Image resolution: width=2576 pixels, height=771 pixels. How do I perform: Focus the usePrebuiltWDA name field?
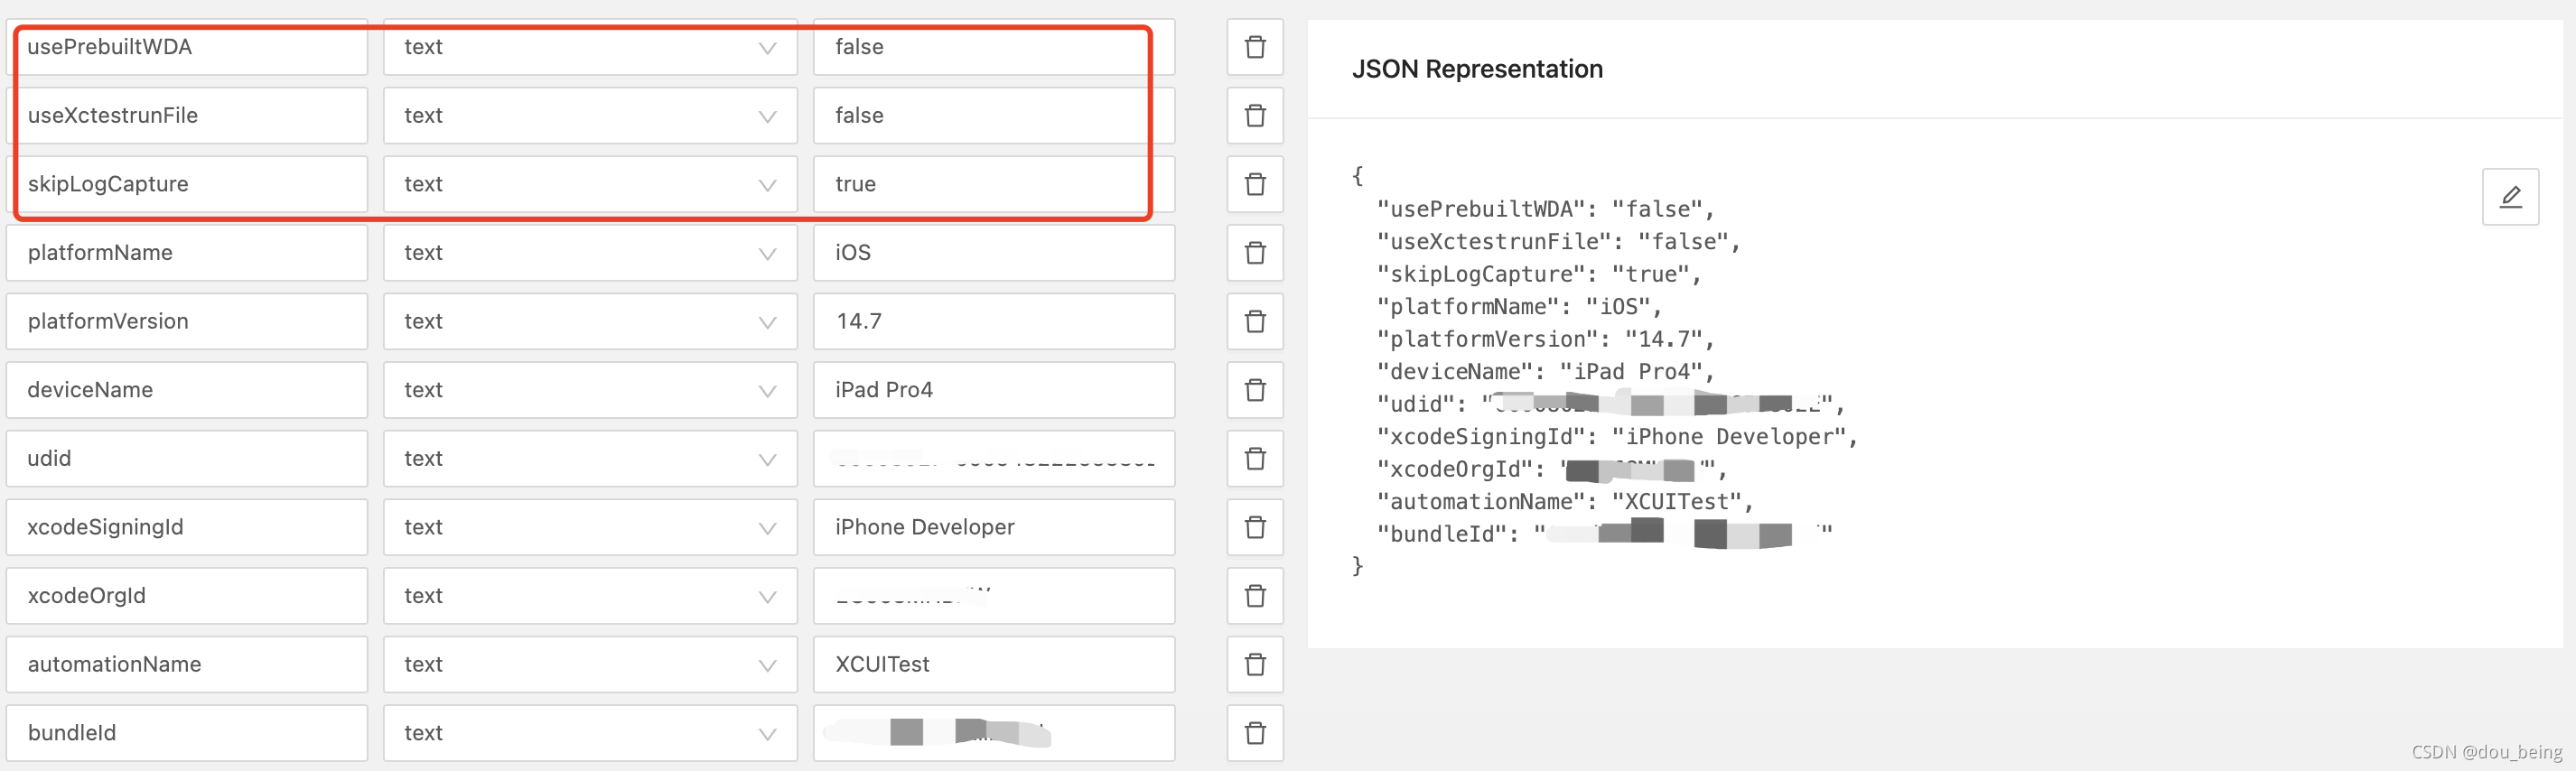click(x=187, y=47)
